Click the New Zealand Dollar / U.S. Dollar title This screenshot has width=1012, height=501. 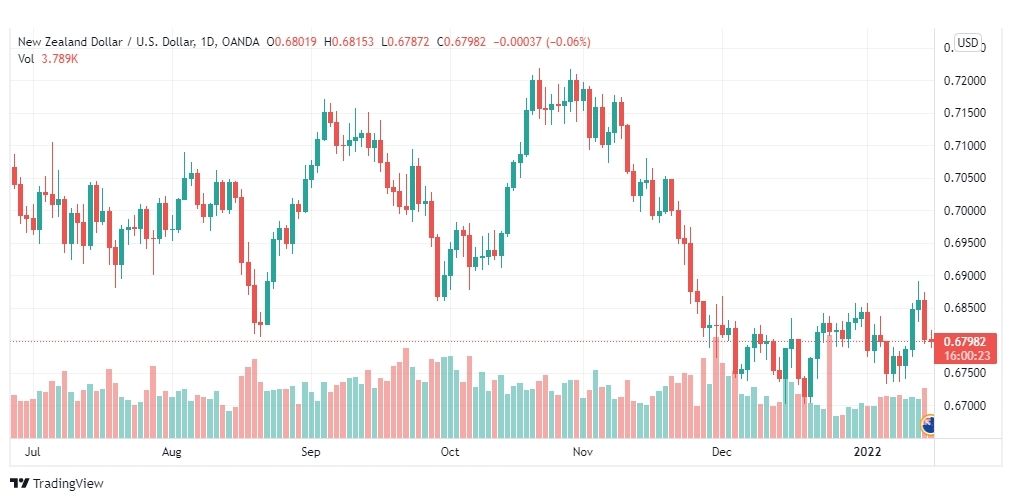coord(106,42)
